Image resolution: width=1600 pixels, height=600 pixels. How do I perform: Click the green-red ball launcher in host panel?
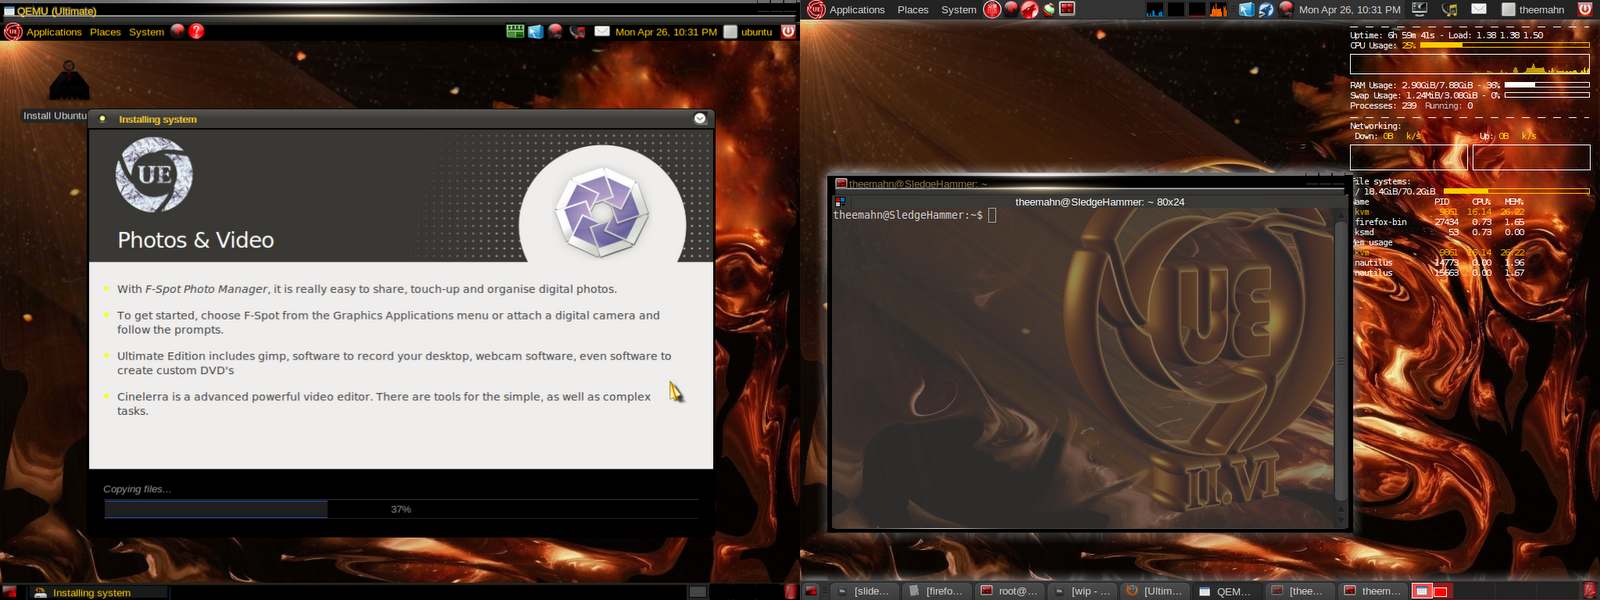pos(1049,9)
